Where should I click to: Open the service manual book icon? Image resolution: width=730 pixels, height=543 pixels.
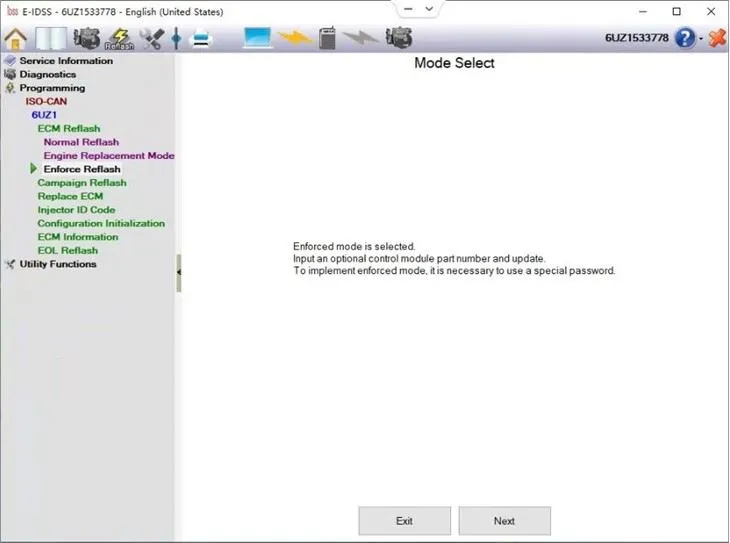click(x=51, y=38)
